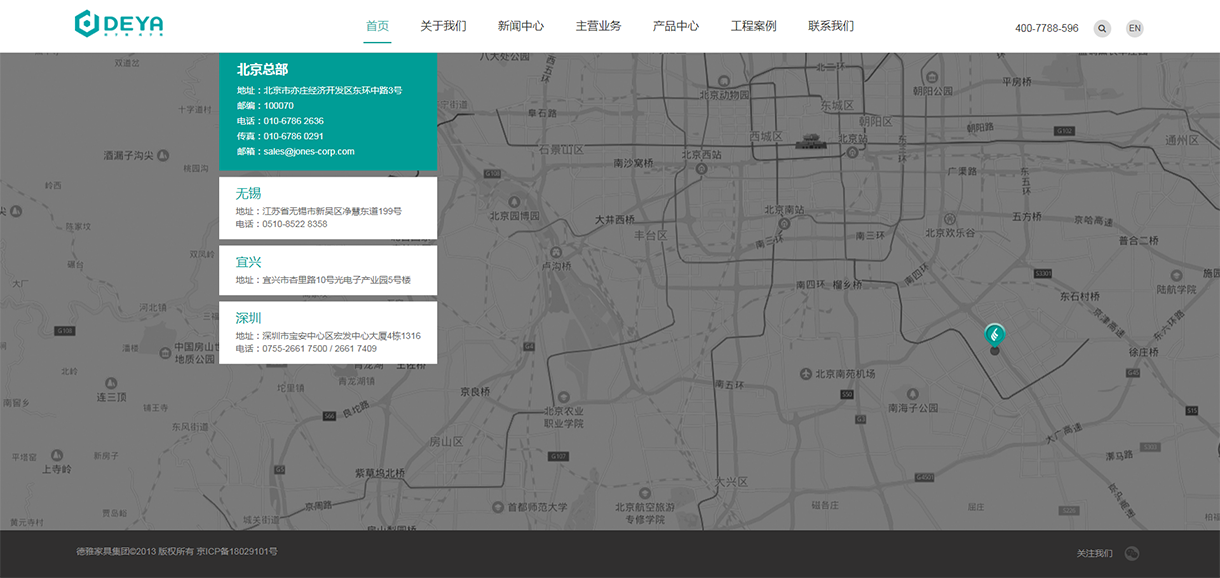Click Beijing address 东环中路3号 line
This screenshot has width=1220, height=578.
click(319, 91)
